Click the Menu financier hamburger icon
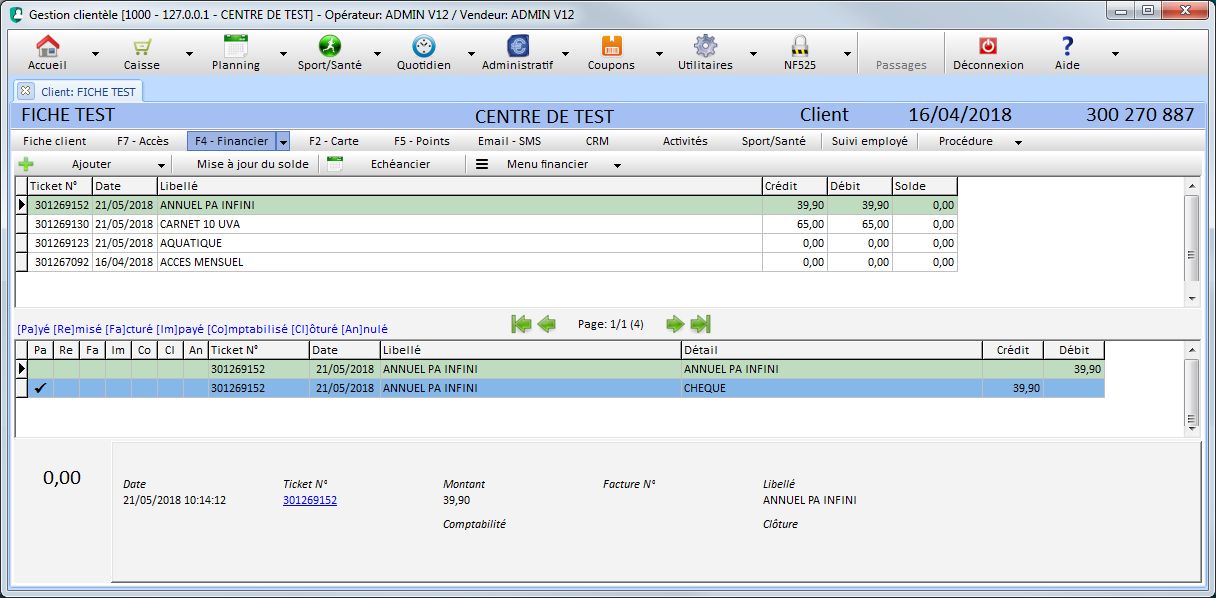Image resolution: width=1216 pixels, height=598 pixels. pyautogui.click(x=482, y=164)
